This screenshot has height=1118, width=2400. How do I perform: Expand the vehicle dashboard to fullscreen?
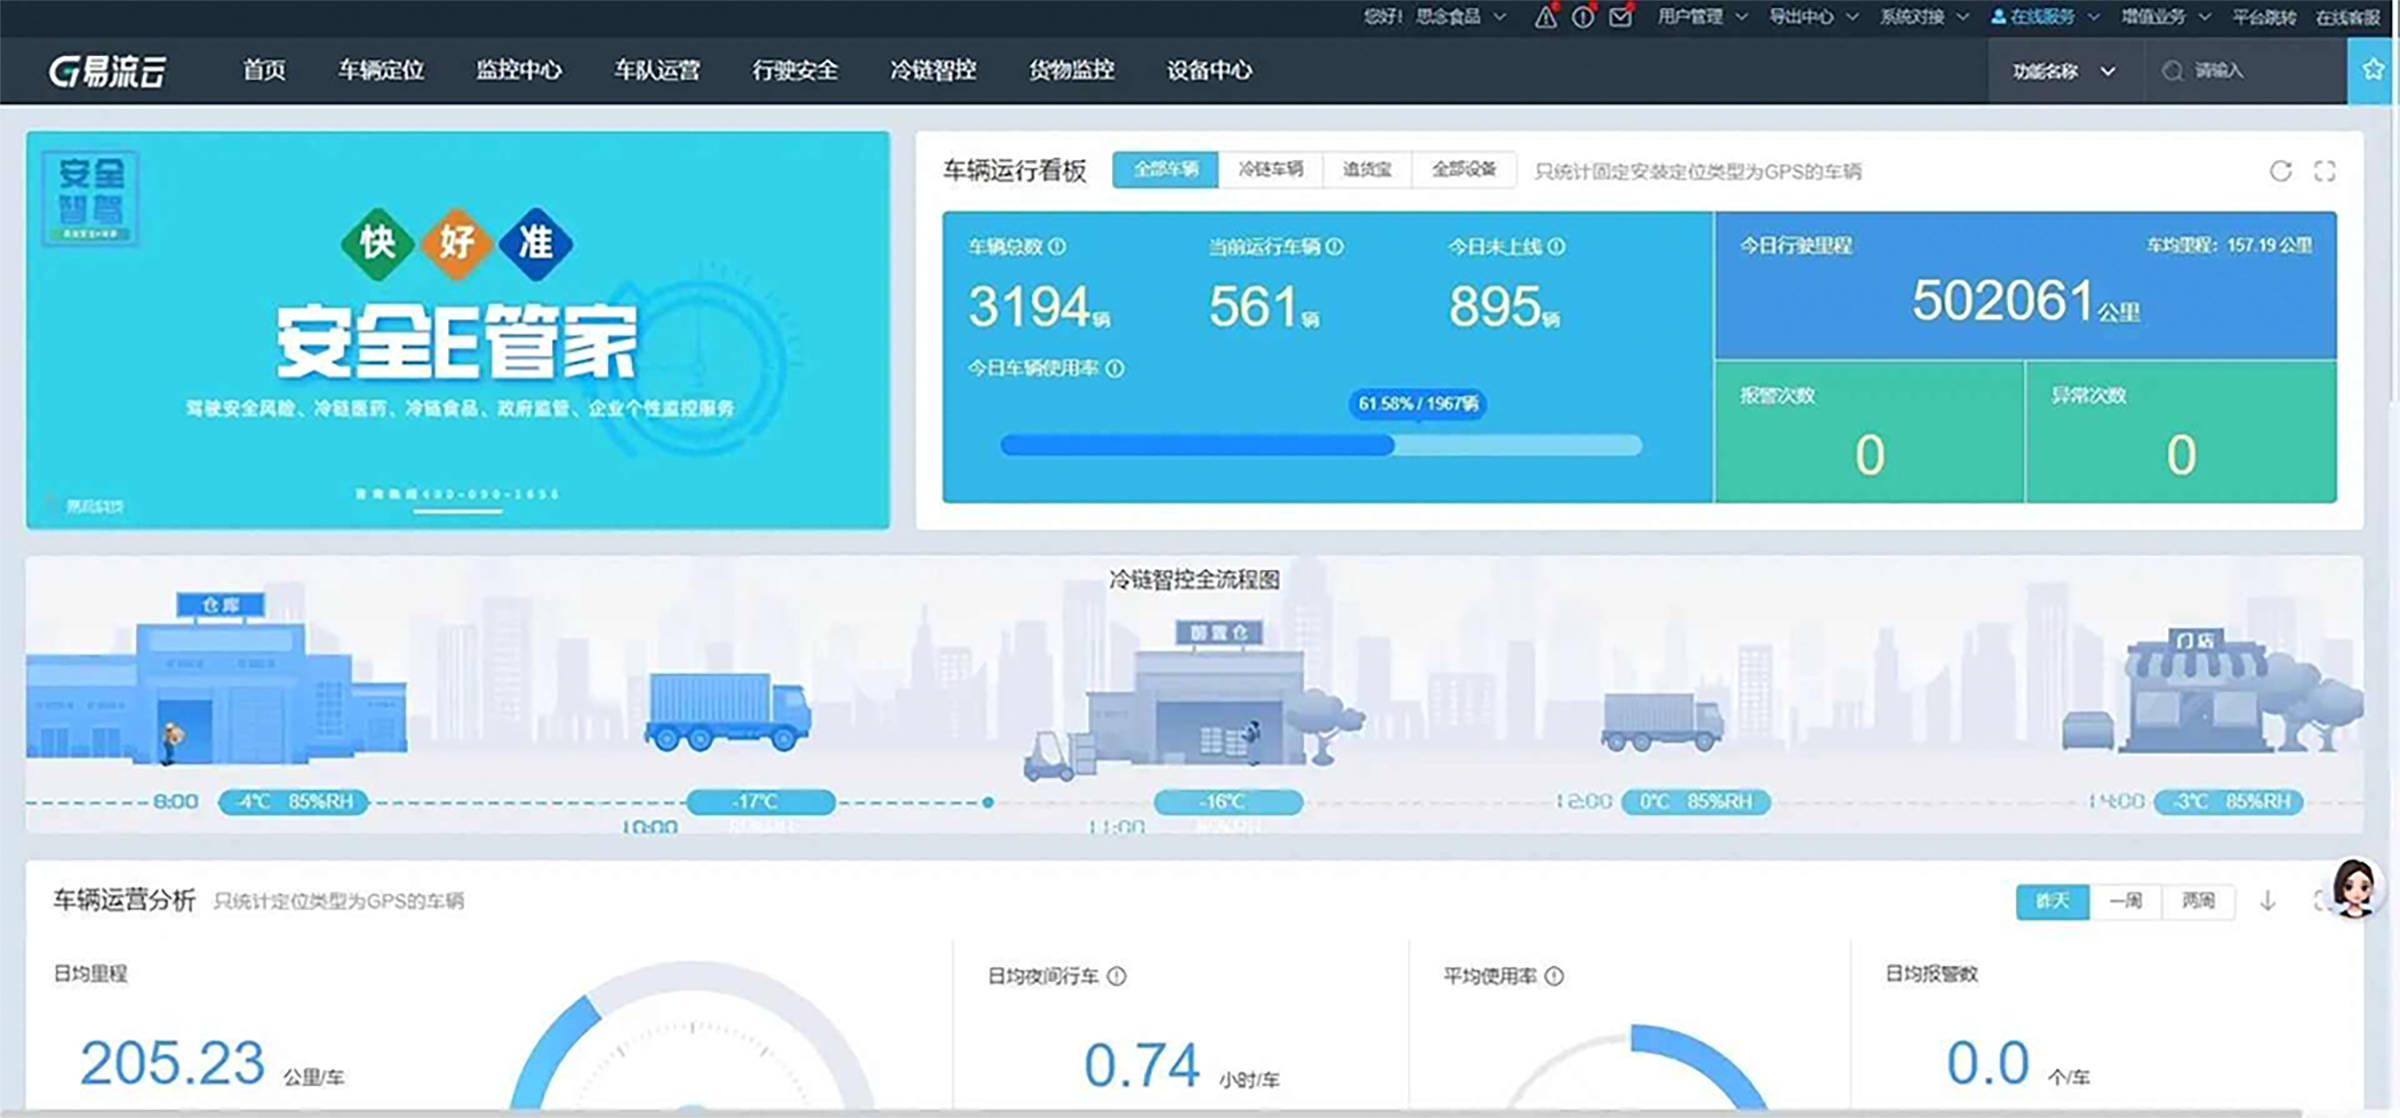pyautogui.click(x=2325, y=171)
